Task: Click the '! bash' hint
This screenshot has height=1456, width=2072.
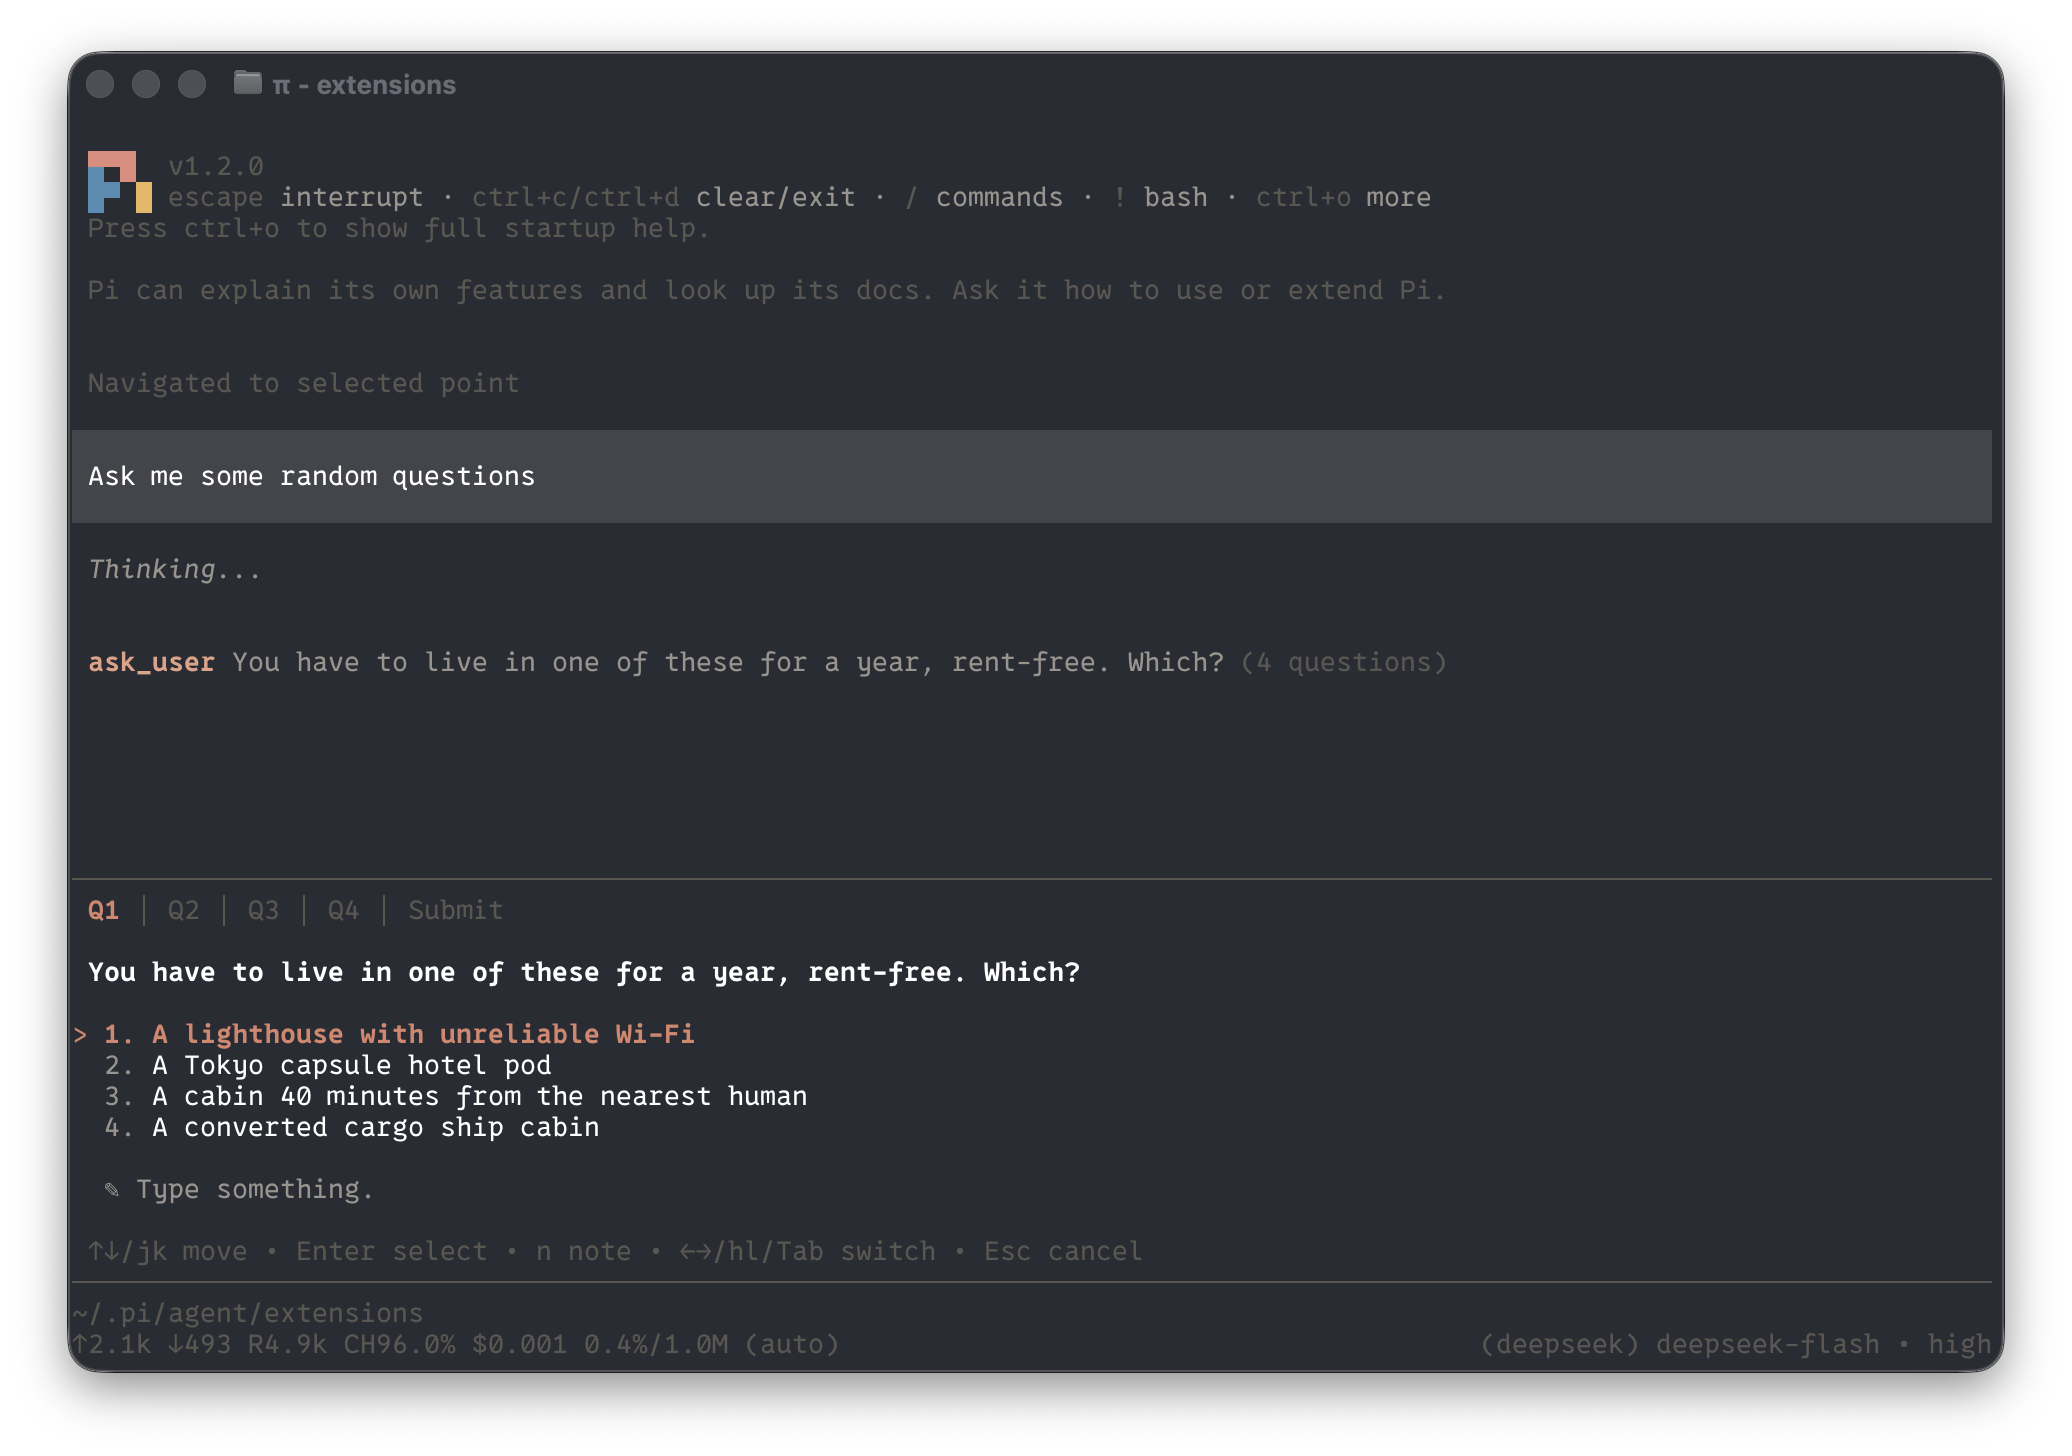Action: (x=1159, y=197)
